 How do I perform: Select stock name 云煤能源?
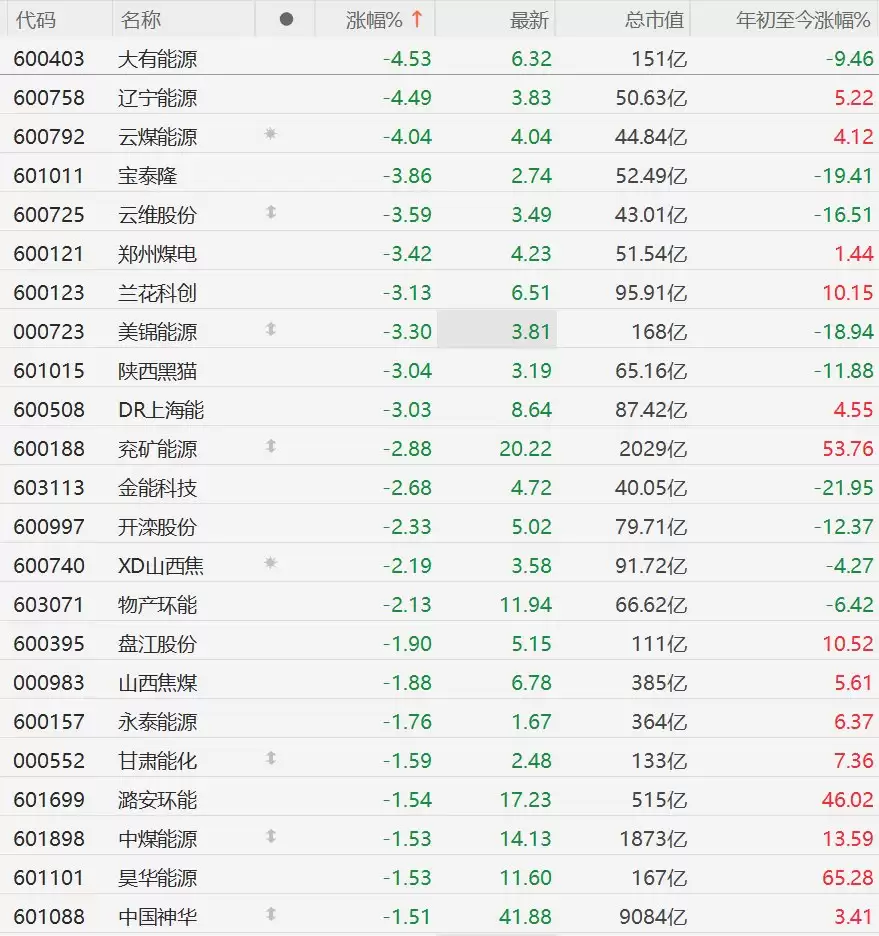(158, 137)
